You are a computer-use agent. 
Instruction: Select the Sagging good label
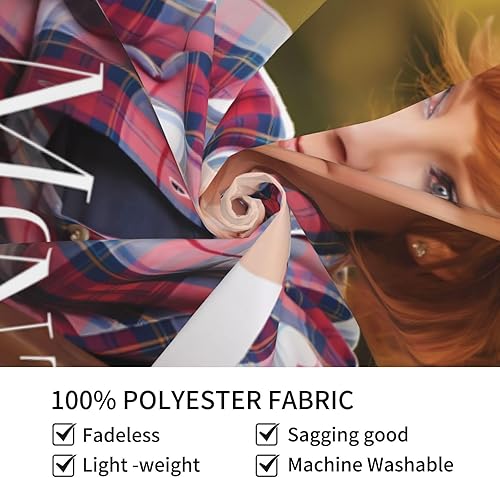coord(348,435)
